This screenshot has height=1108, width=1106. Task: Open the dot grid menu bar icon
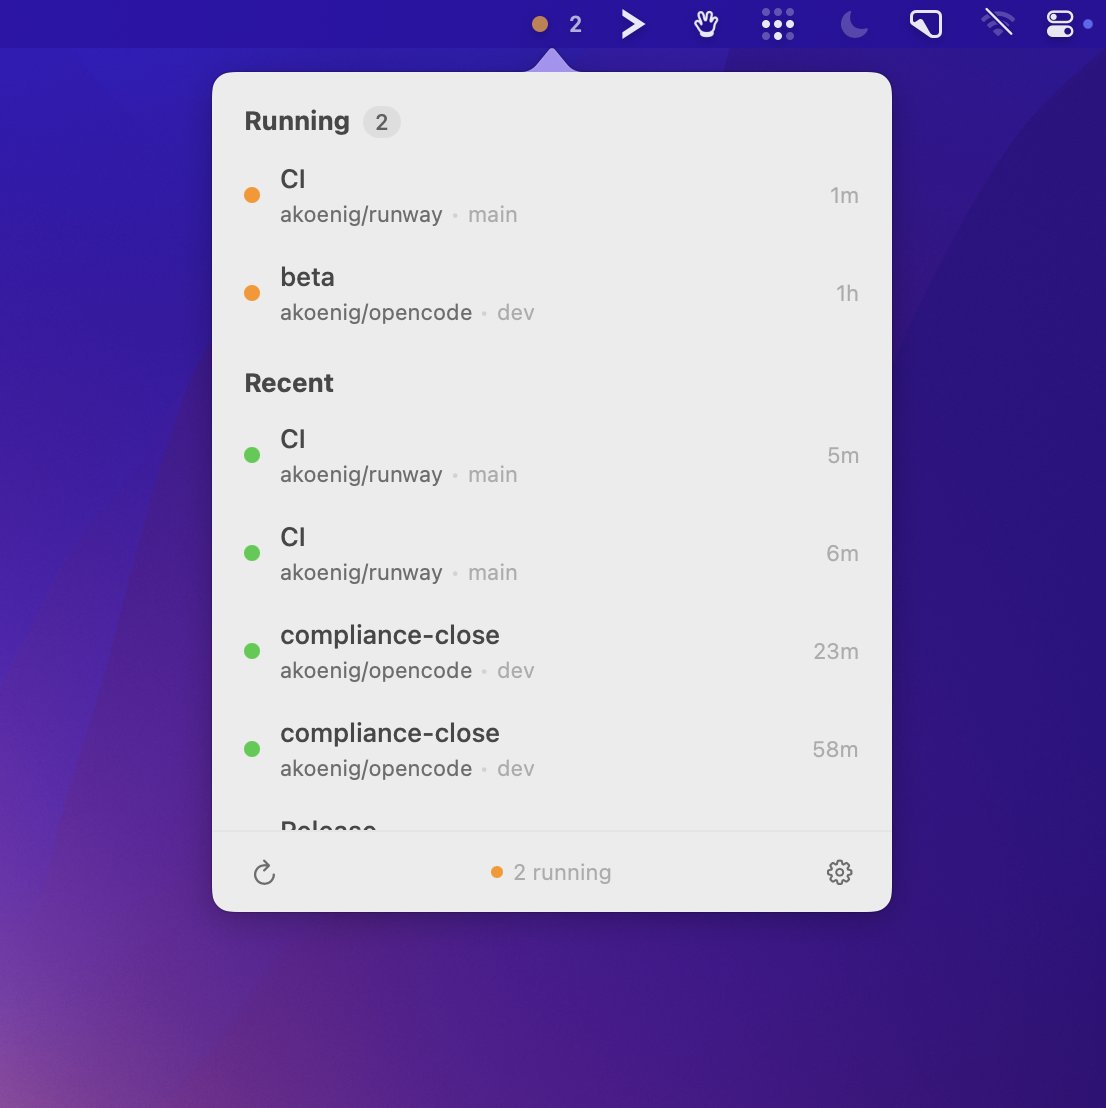pos(778,25)
